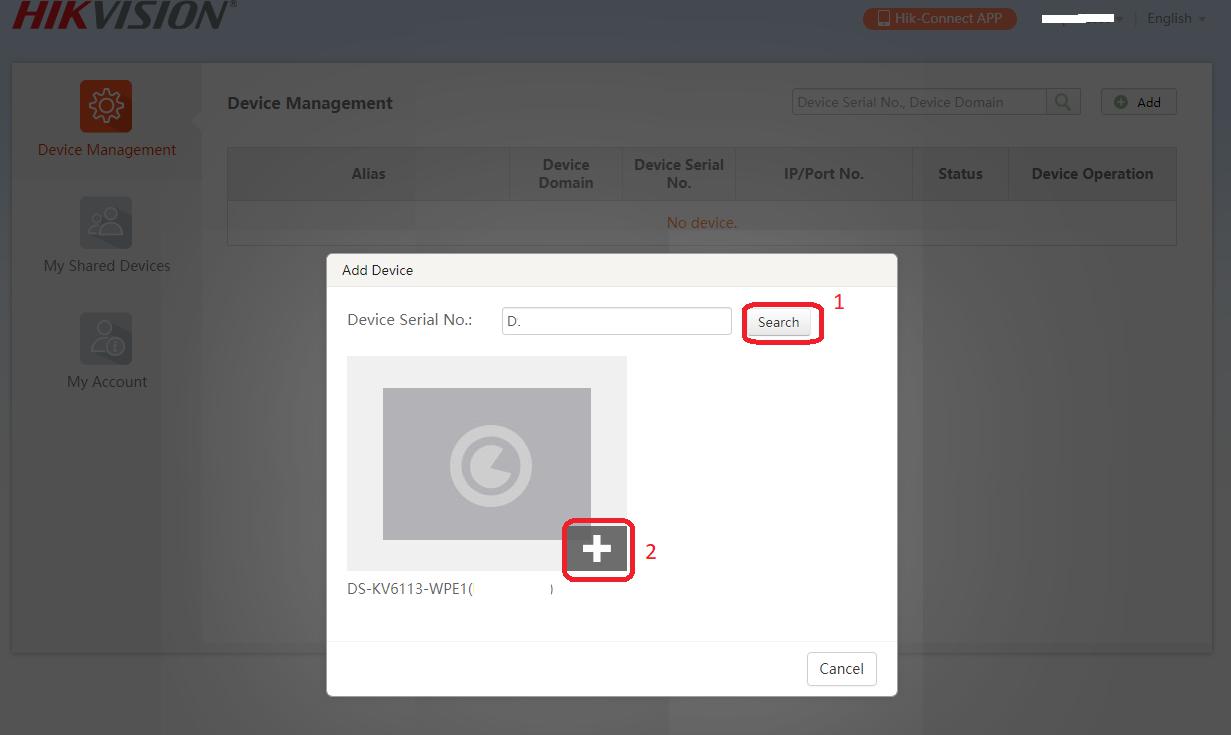This screenshot has height=735, width=1231.
Task: Click the Hik-Connect APP button label
Action: click(x=948, y=18)
